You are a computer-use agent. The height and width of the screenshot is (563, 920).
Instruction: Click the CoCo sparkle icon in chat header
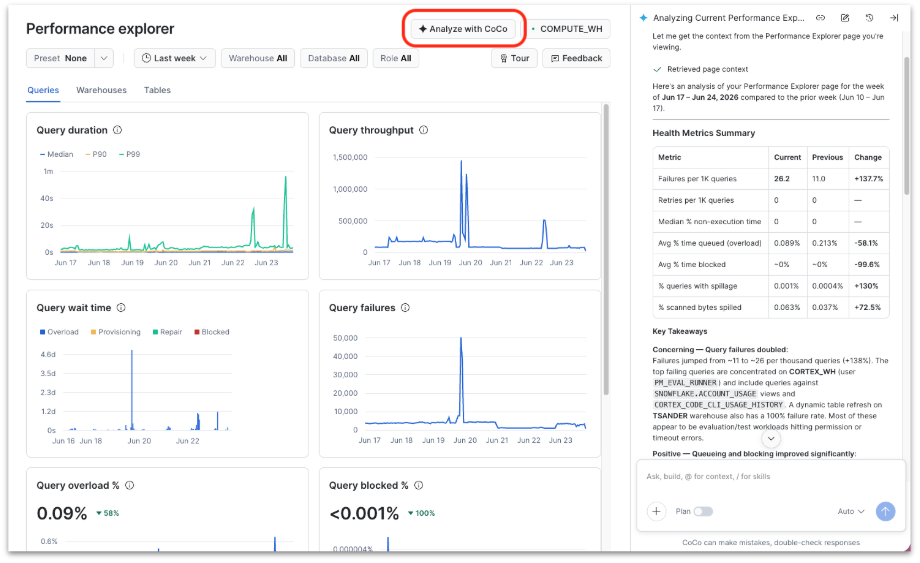643,18
